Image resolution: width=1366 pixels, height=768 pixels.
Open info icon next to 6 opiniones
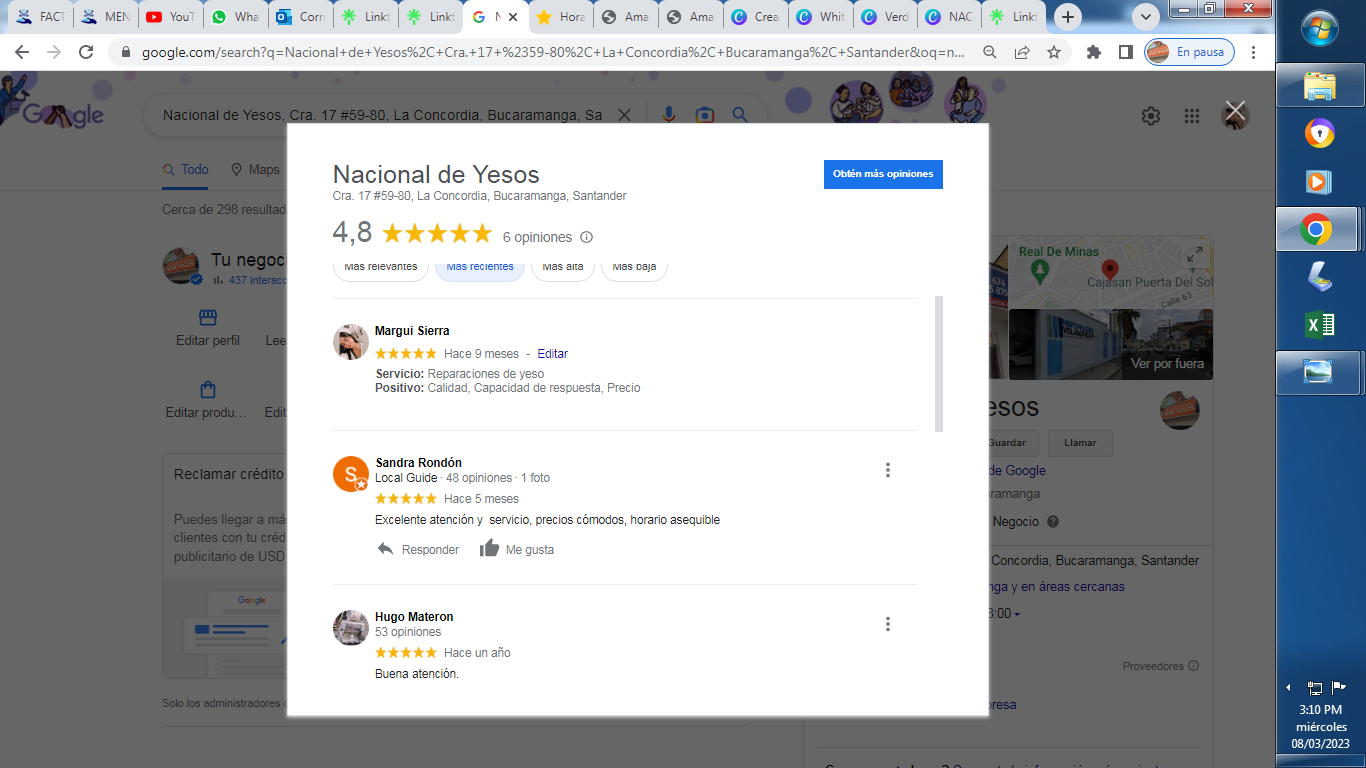click(587, 237)
